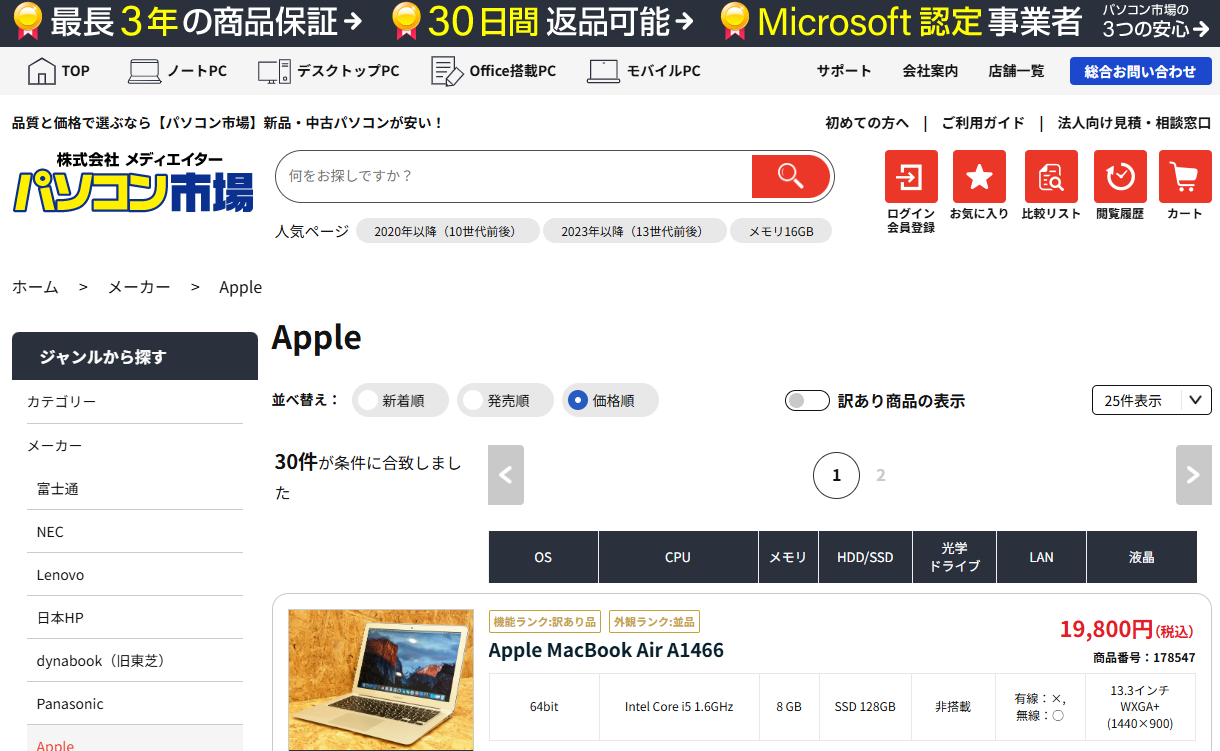Open the comparison list icon

pyautogui.click(x=1051, y=177)
